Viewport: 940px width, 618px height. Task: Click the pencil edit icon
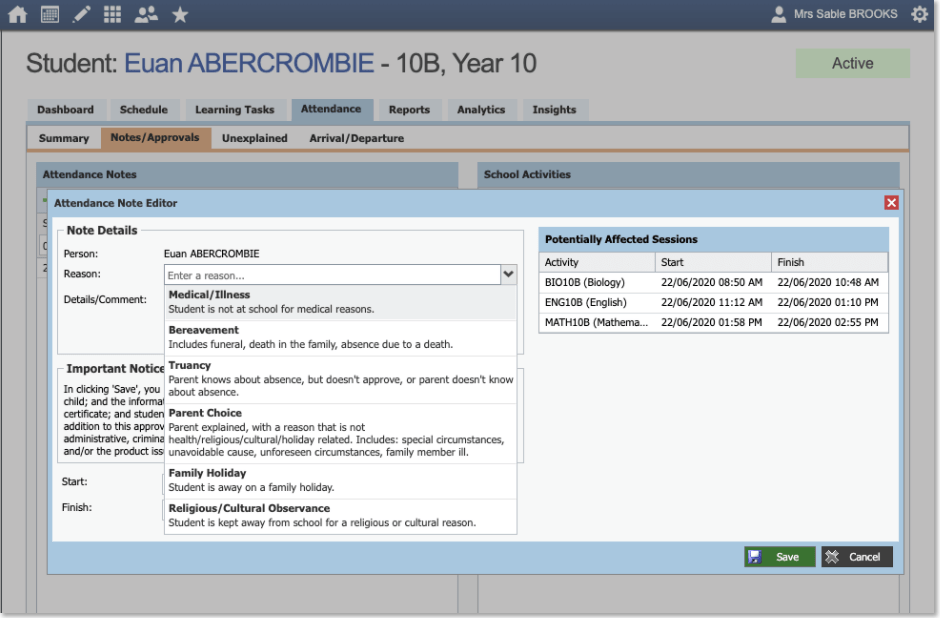81,14
